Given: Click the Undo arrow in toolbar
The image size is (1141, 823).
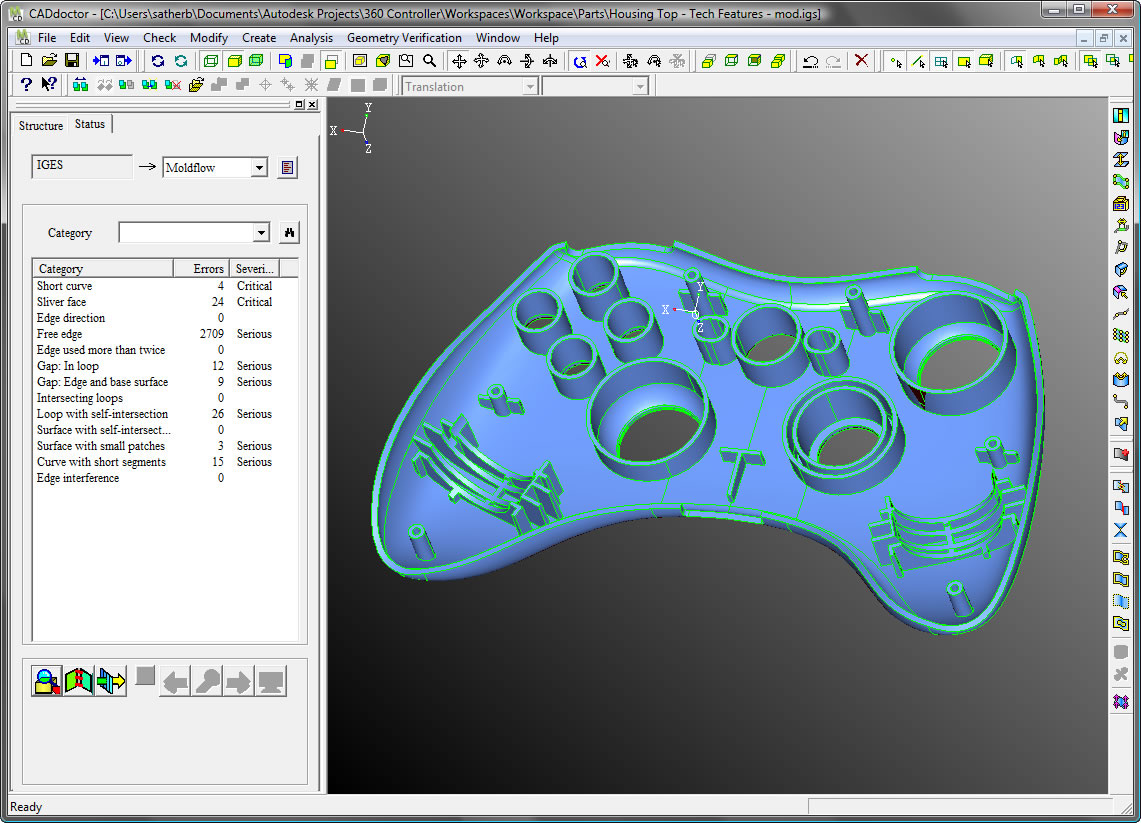Looking at the screenshot, I should tap(810, 61).
